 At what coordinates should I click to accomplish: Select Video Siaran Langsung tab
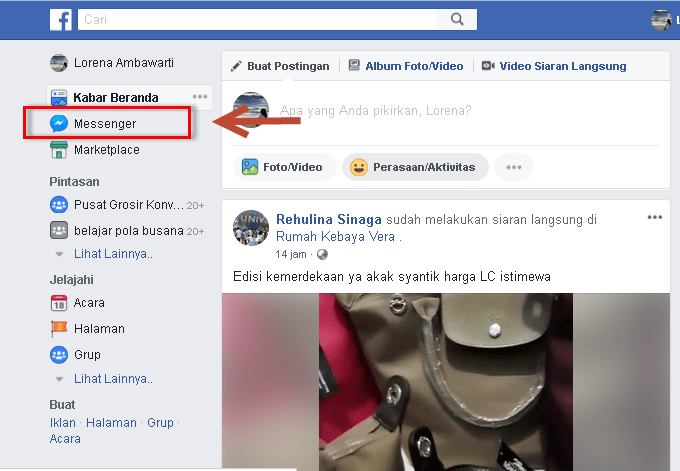pos(563,66)
